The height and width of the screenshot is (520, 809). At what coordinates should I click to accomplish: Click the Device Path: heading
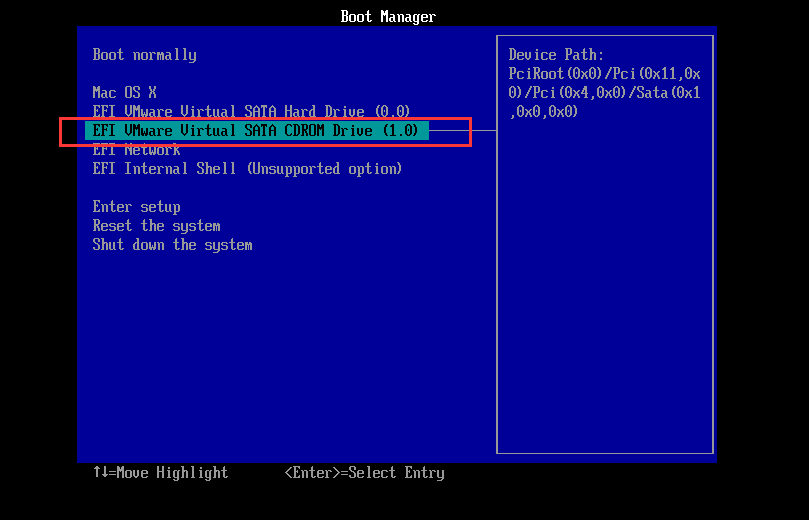pyautogui.click(x=556, y=55)
